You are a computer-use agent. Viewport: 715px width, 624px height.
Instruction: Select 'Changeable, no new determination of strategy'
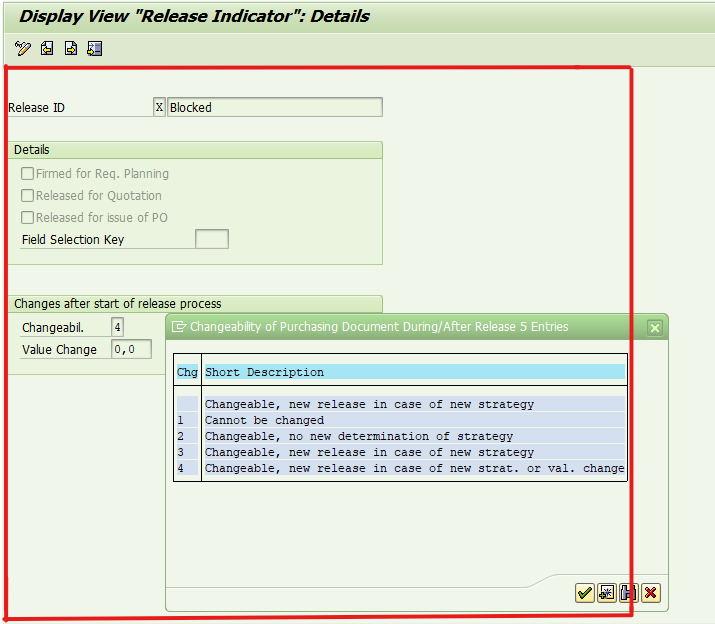[x=358, y=437]
